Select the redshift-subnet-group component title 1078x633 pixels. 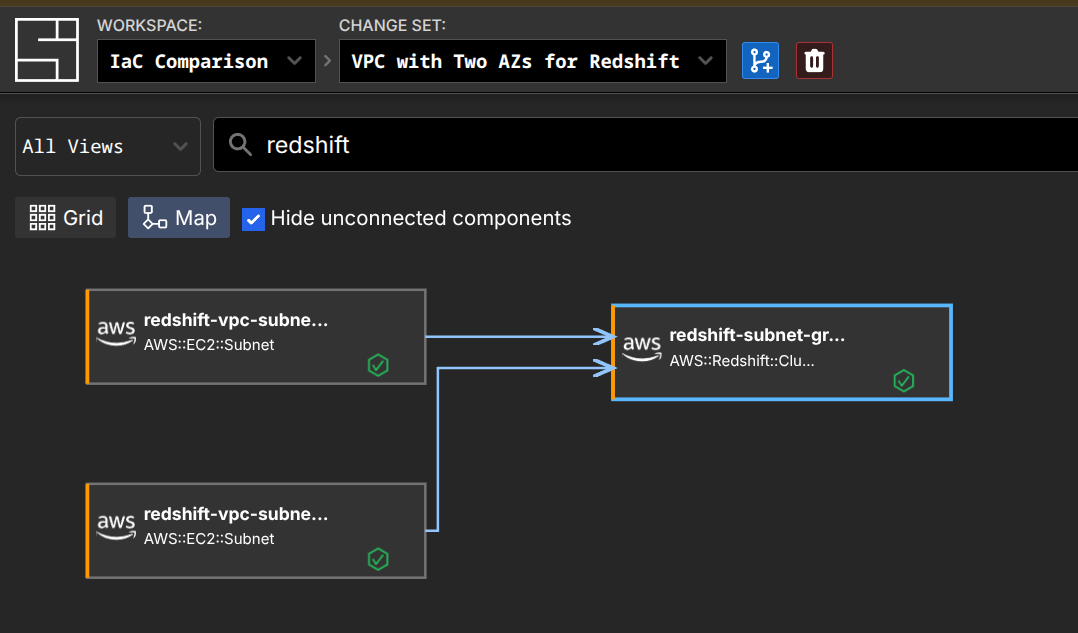757,335
